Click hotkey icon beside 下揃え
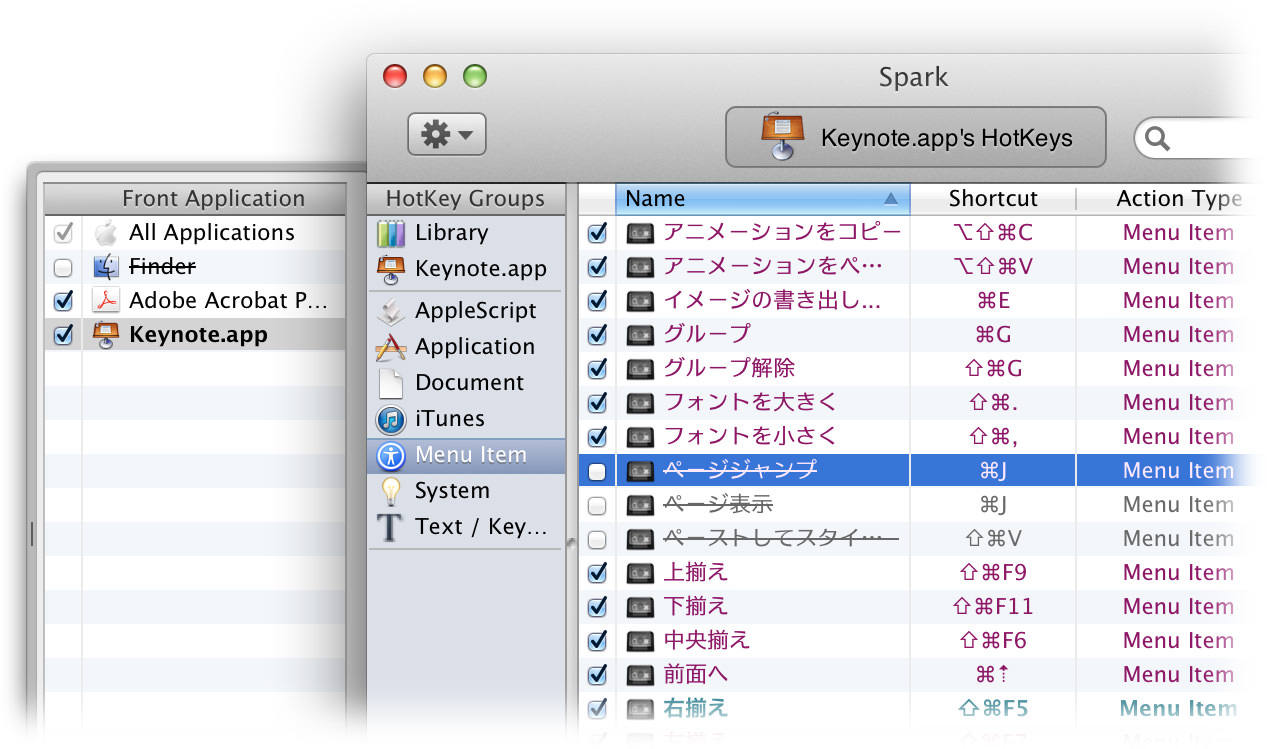 click(640, 607)
